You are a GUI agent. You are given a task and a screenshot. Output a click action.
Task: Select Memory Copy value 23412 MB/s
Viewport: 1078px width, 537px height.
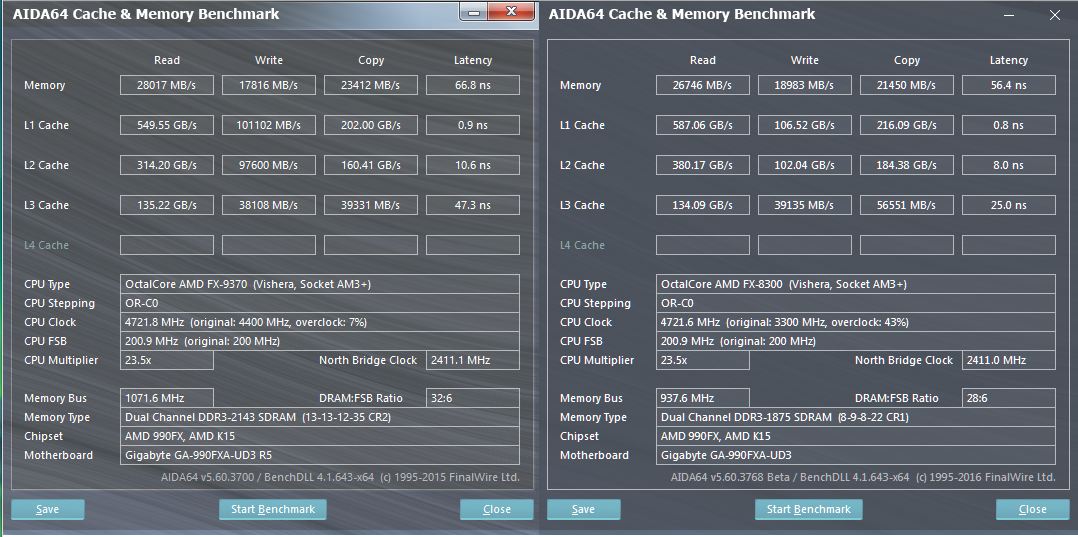tap(371, 85)
